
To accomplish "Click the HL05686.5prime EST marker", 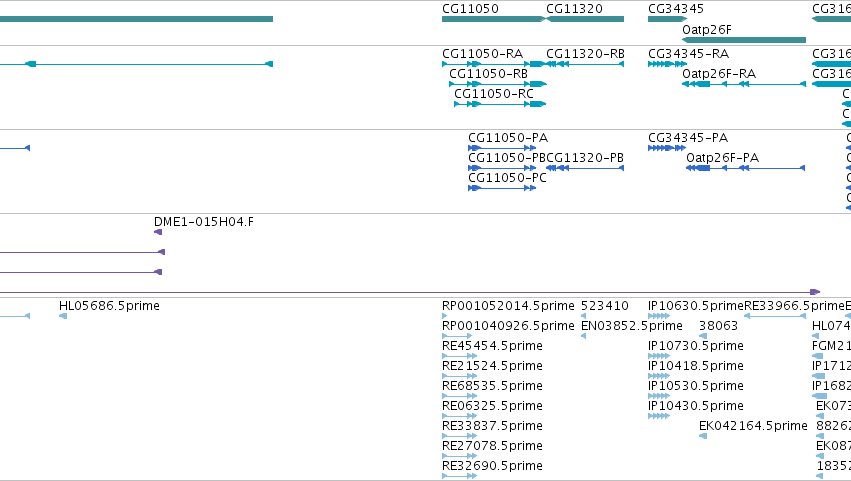I will tap(63, 316).
